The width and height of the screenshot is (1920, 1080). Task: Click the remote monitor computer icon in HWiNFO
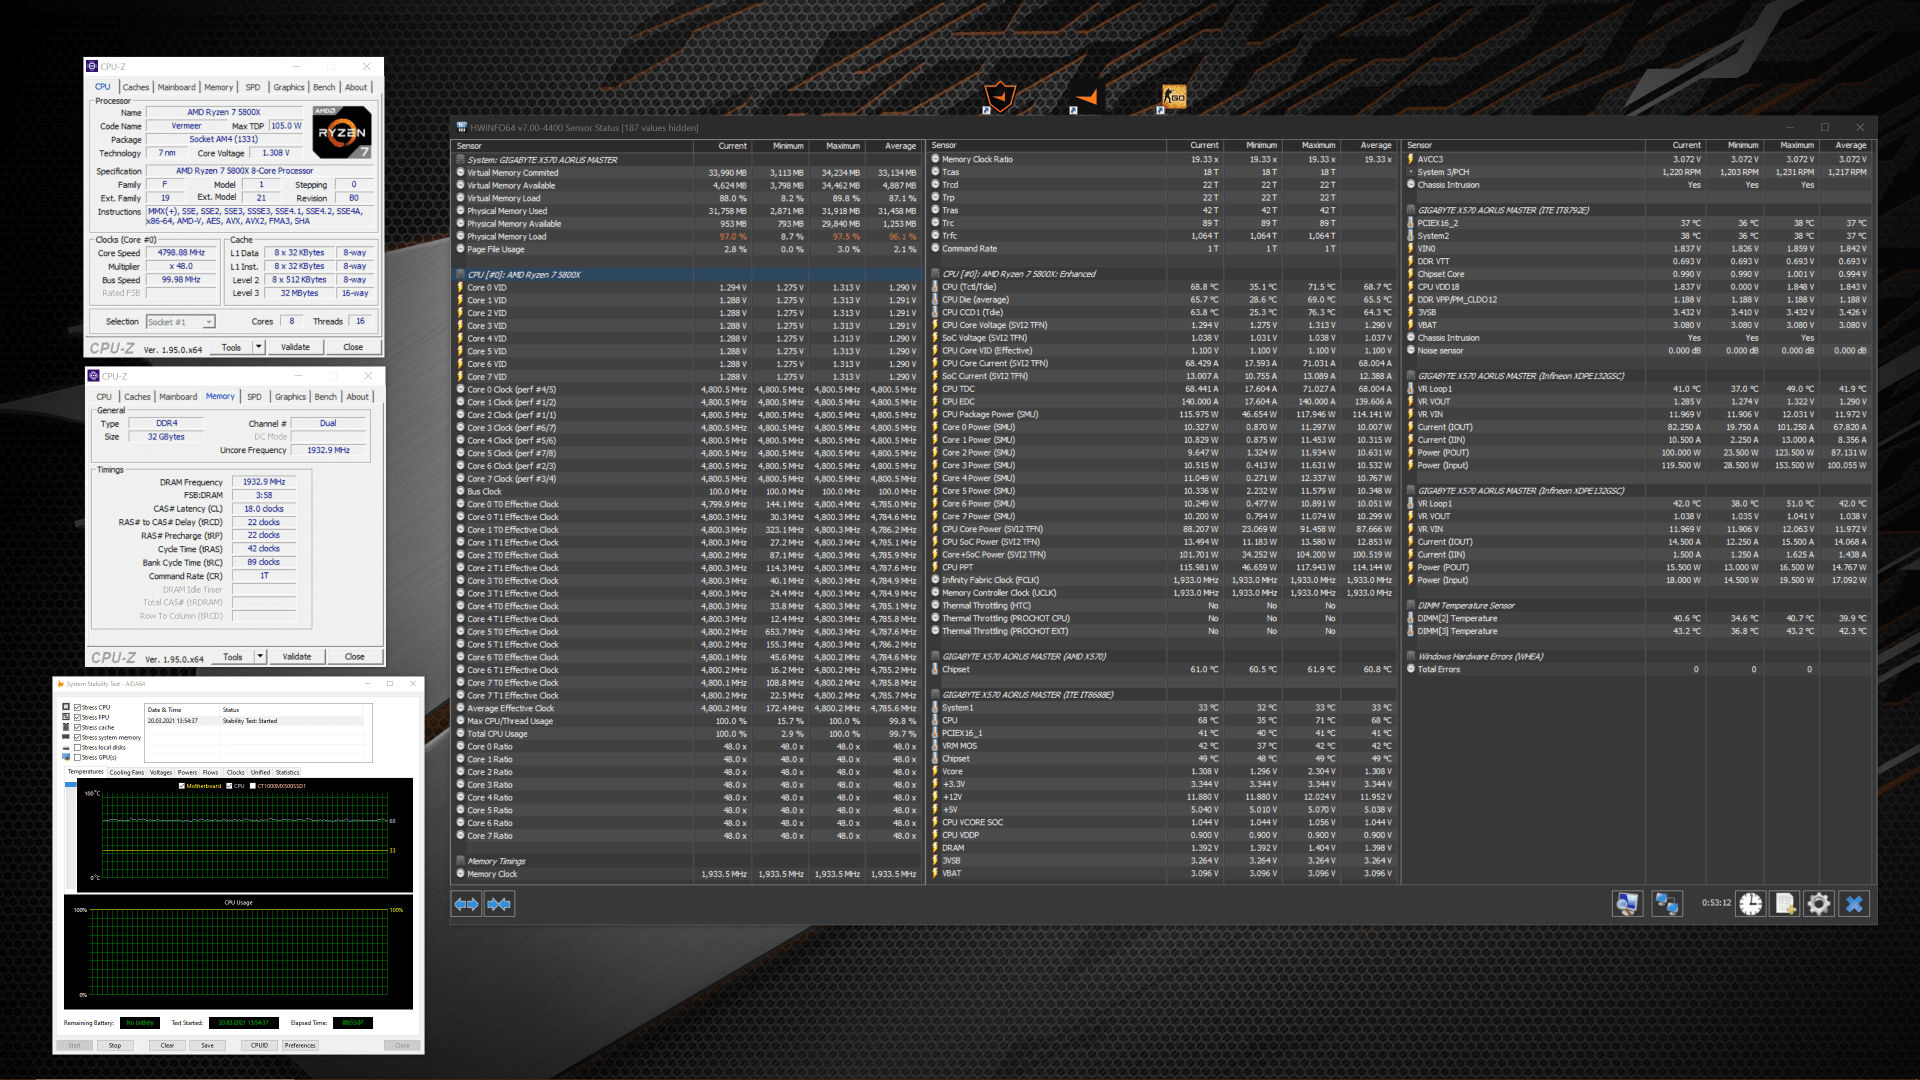tap(1627, 904)
